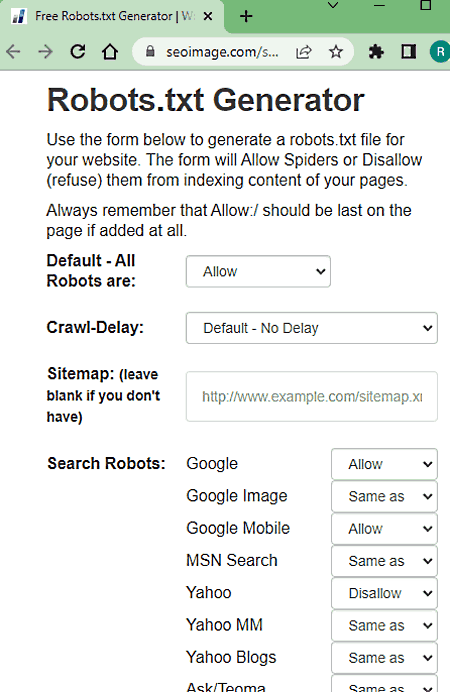Click the Sitemap URL input field

pos(311,396)
